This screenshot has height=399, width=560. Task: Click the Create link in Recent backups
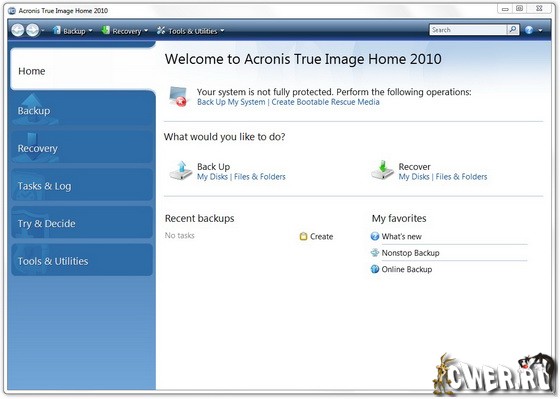[321, 236]
